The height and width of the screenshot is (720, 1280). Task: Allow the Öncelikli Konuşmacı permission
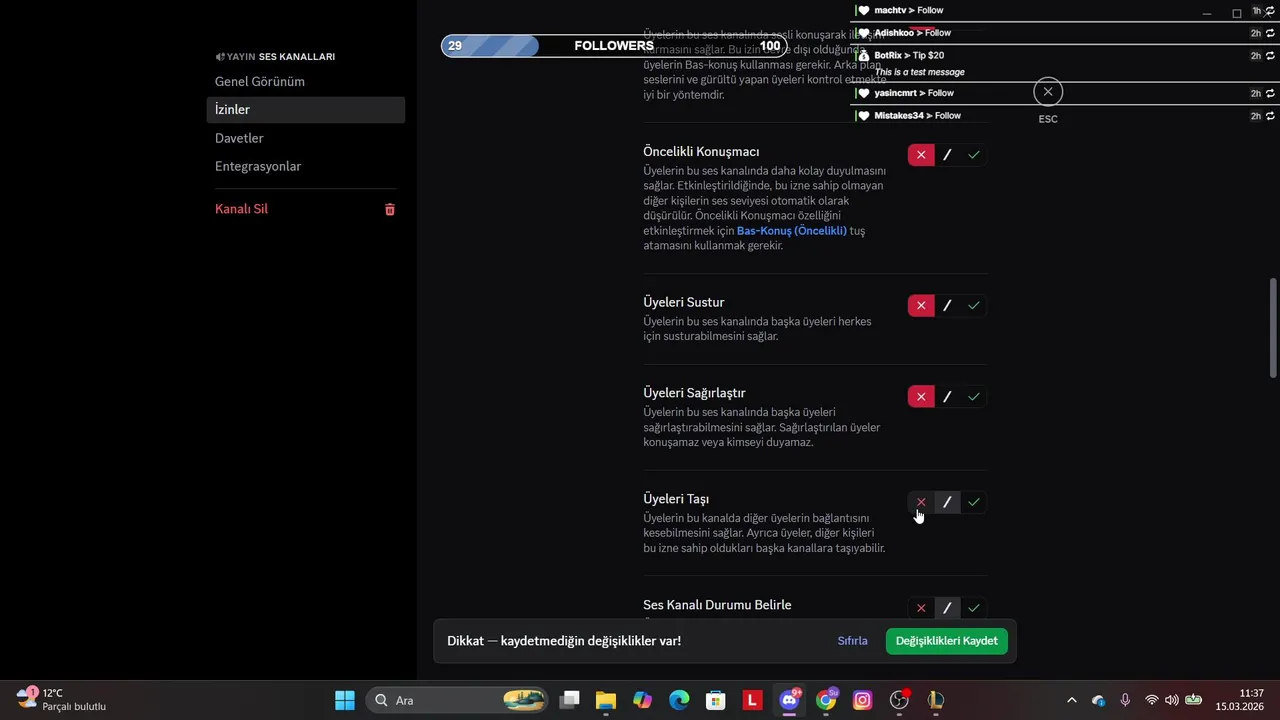(974, 155)
